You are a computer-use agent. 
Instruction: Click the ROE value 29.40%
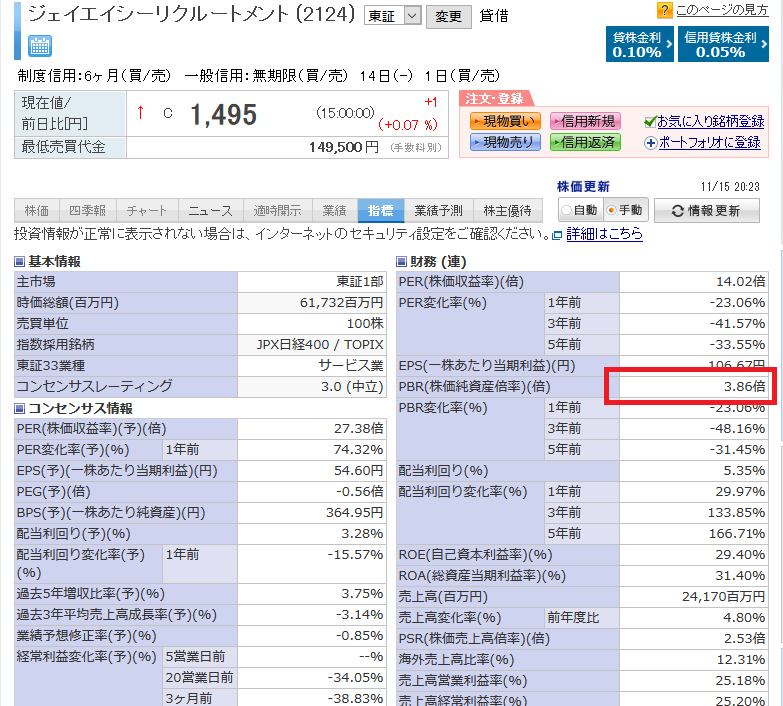click(x=741, y=554)
